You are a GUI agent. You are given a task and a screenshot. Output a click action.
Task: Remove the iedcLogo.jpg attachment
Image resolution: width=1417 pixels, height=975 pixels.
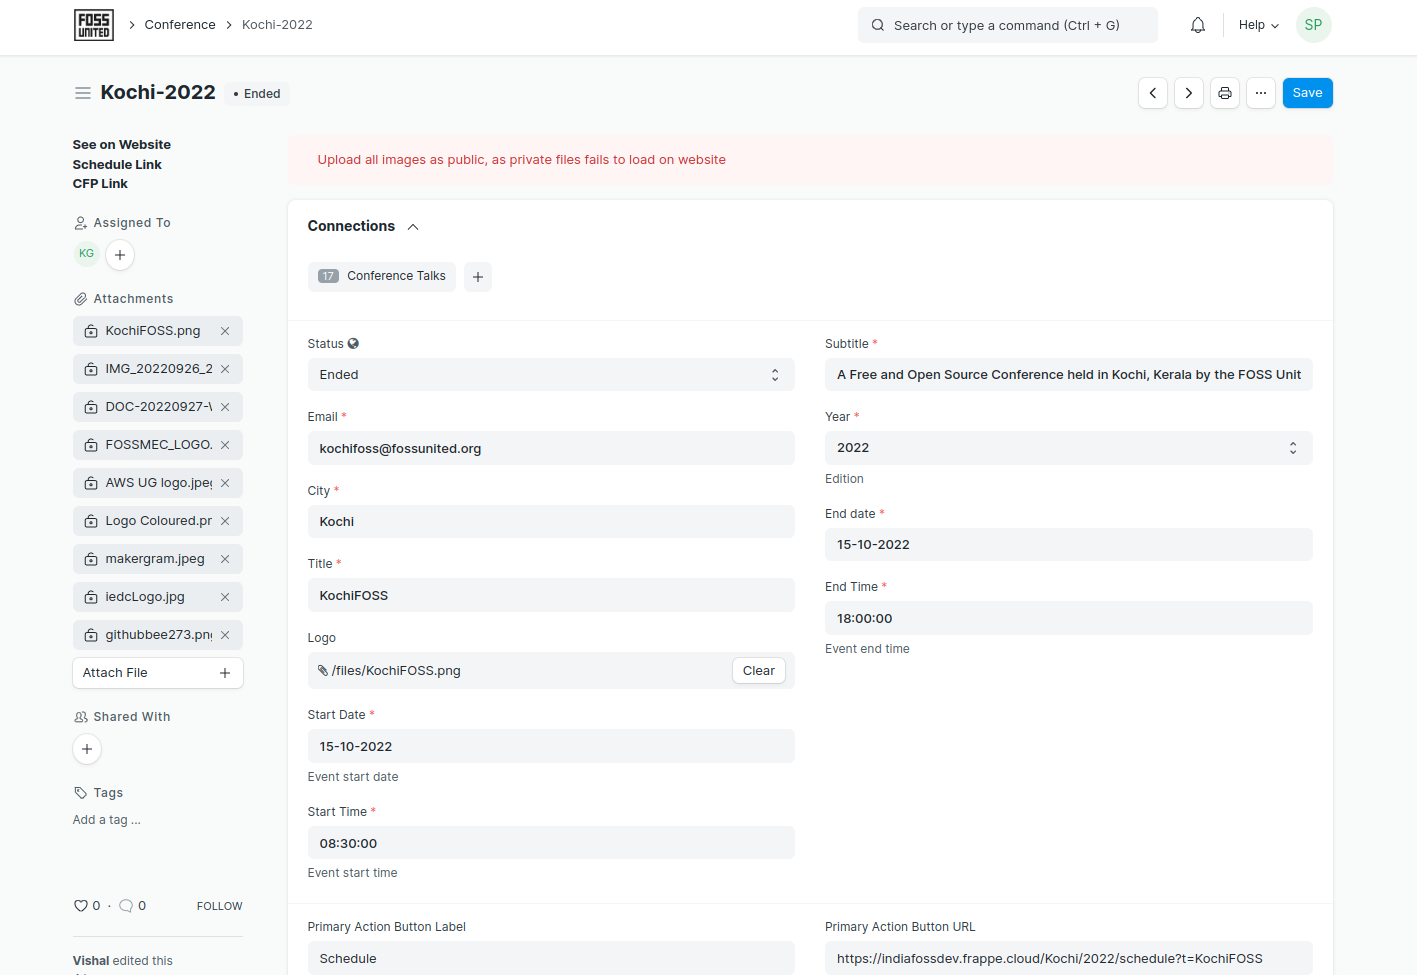(x=225, y=597)
